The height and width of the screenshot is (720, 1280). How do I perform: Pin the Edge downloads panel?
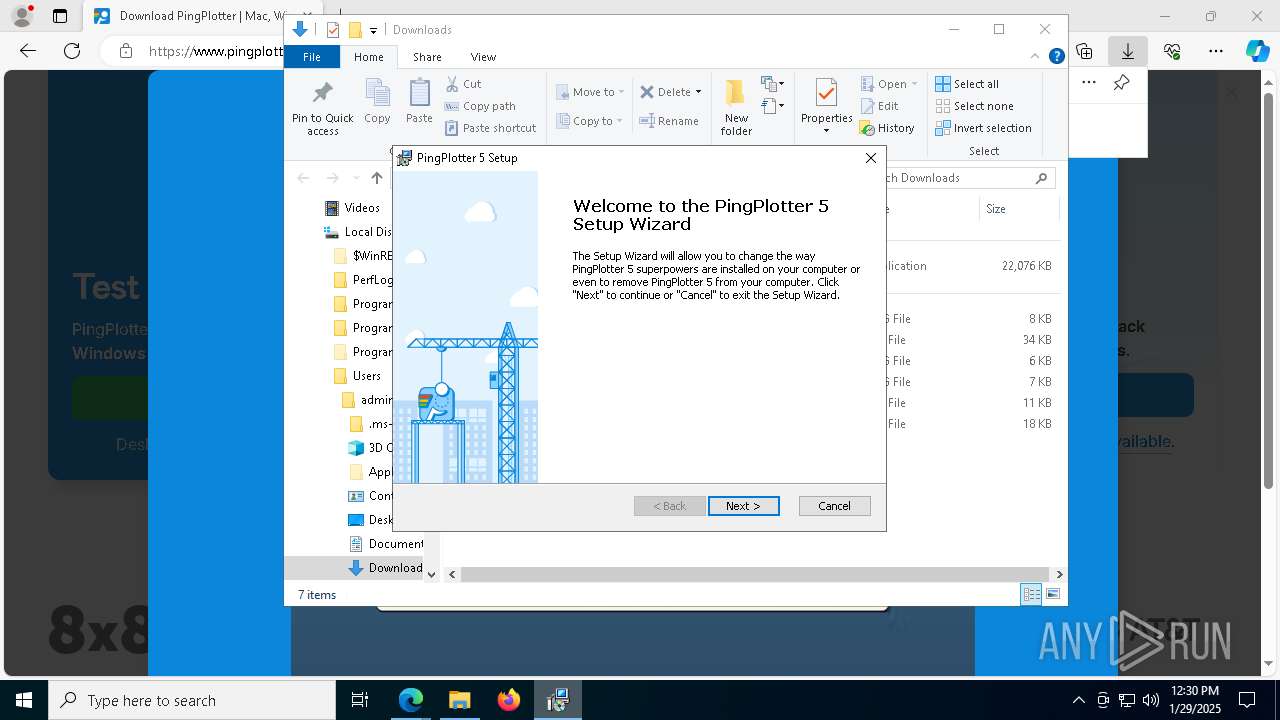[1122, 83]
